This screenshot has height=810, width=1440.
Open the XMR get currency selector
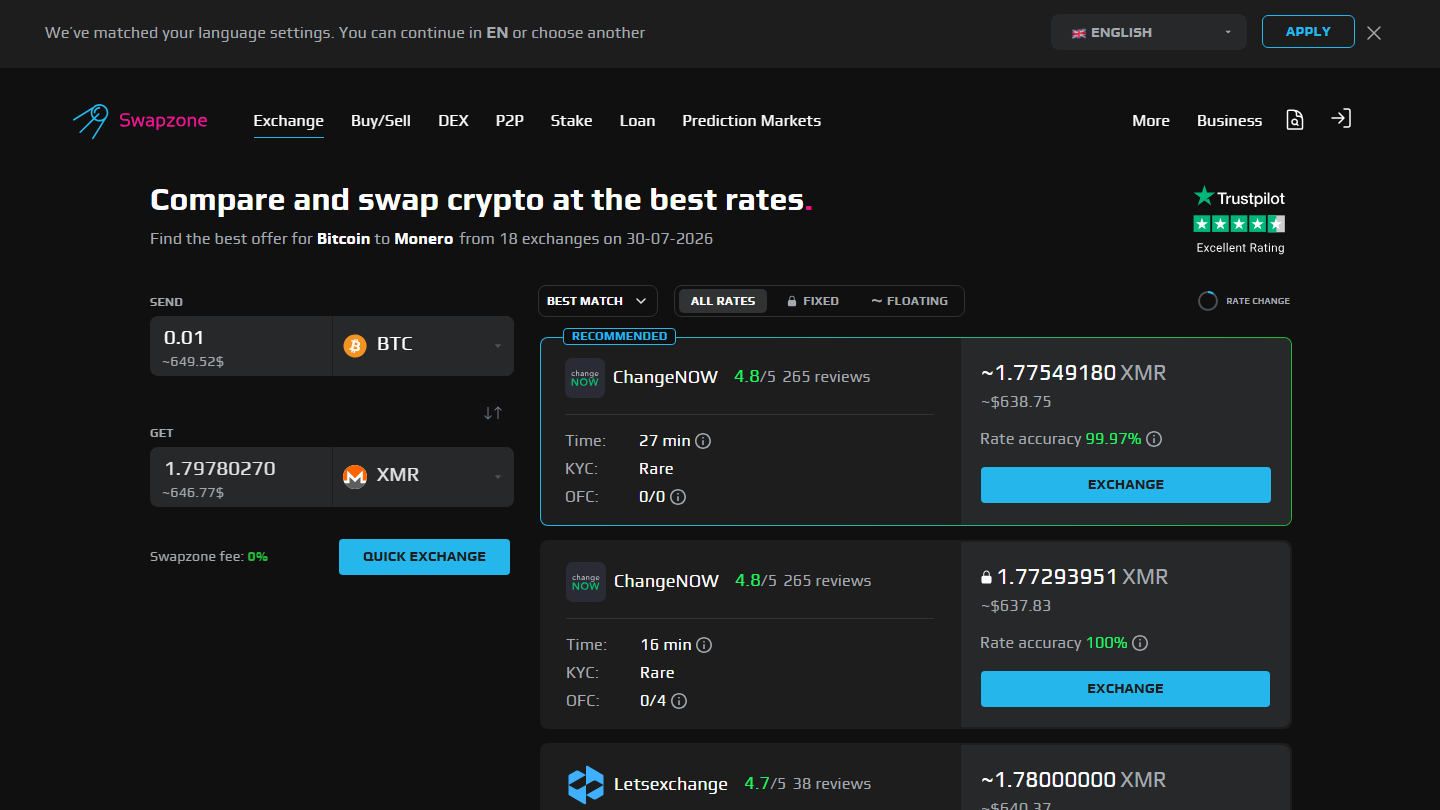point(423,477)
